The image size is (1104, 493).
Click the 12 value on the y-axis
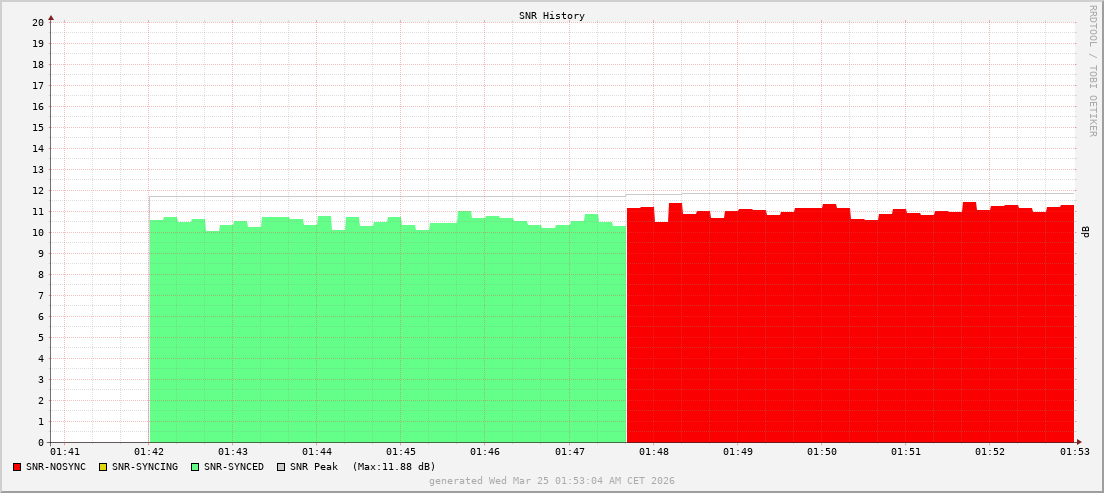pyautogui.click(x=38, y=190)
